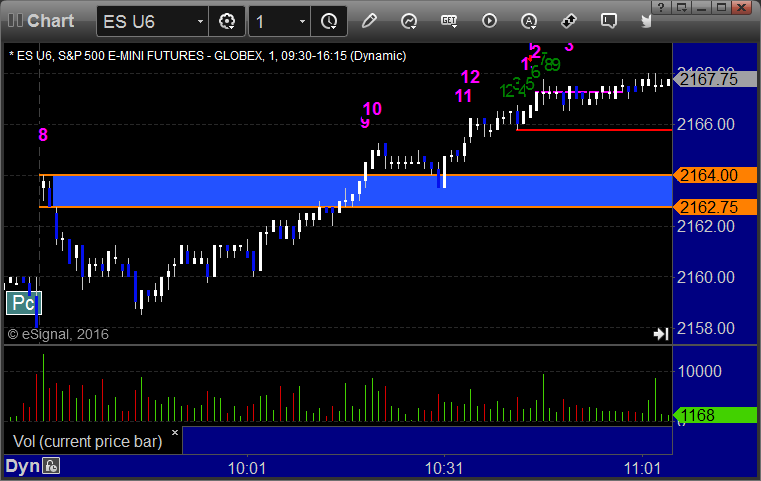Viewport: 761px width, 481px height.
Task: Maximize the chart window
Action: tap(722, 7)
